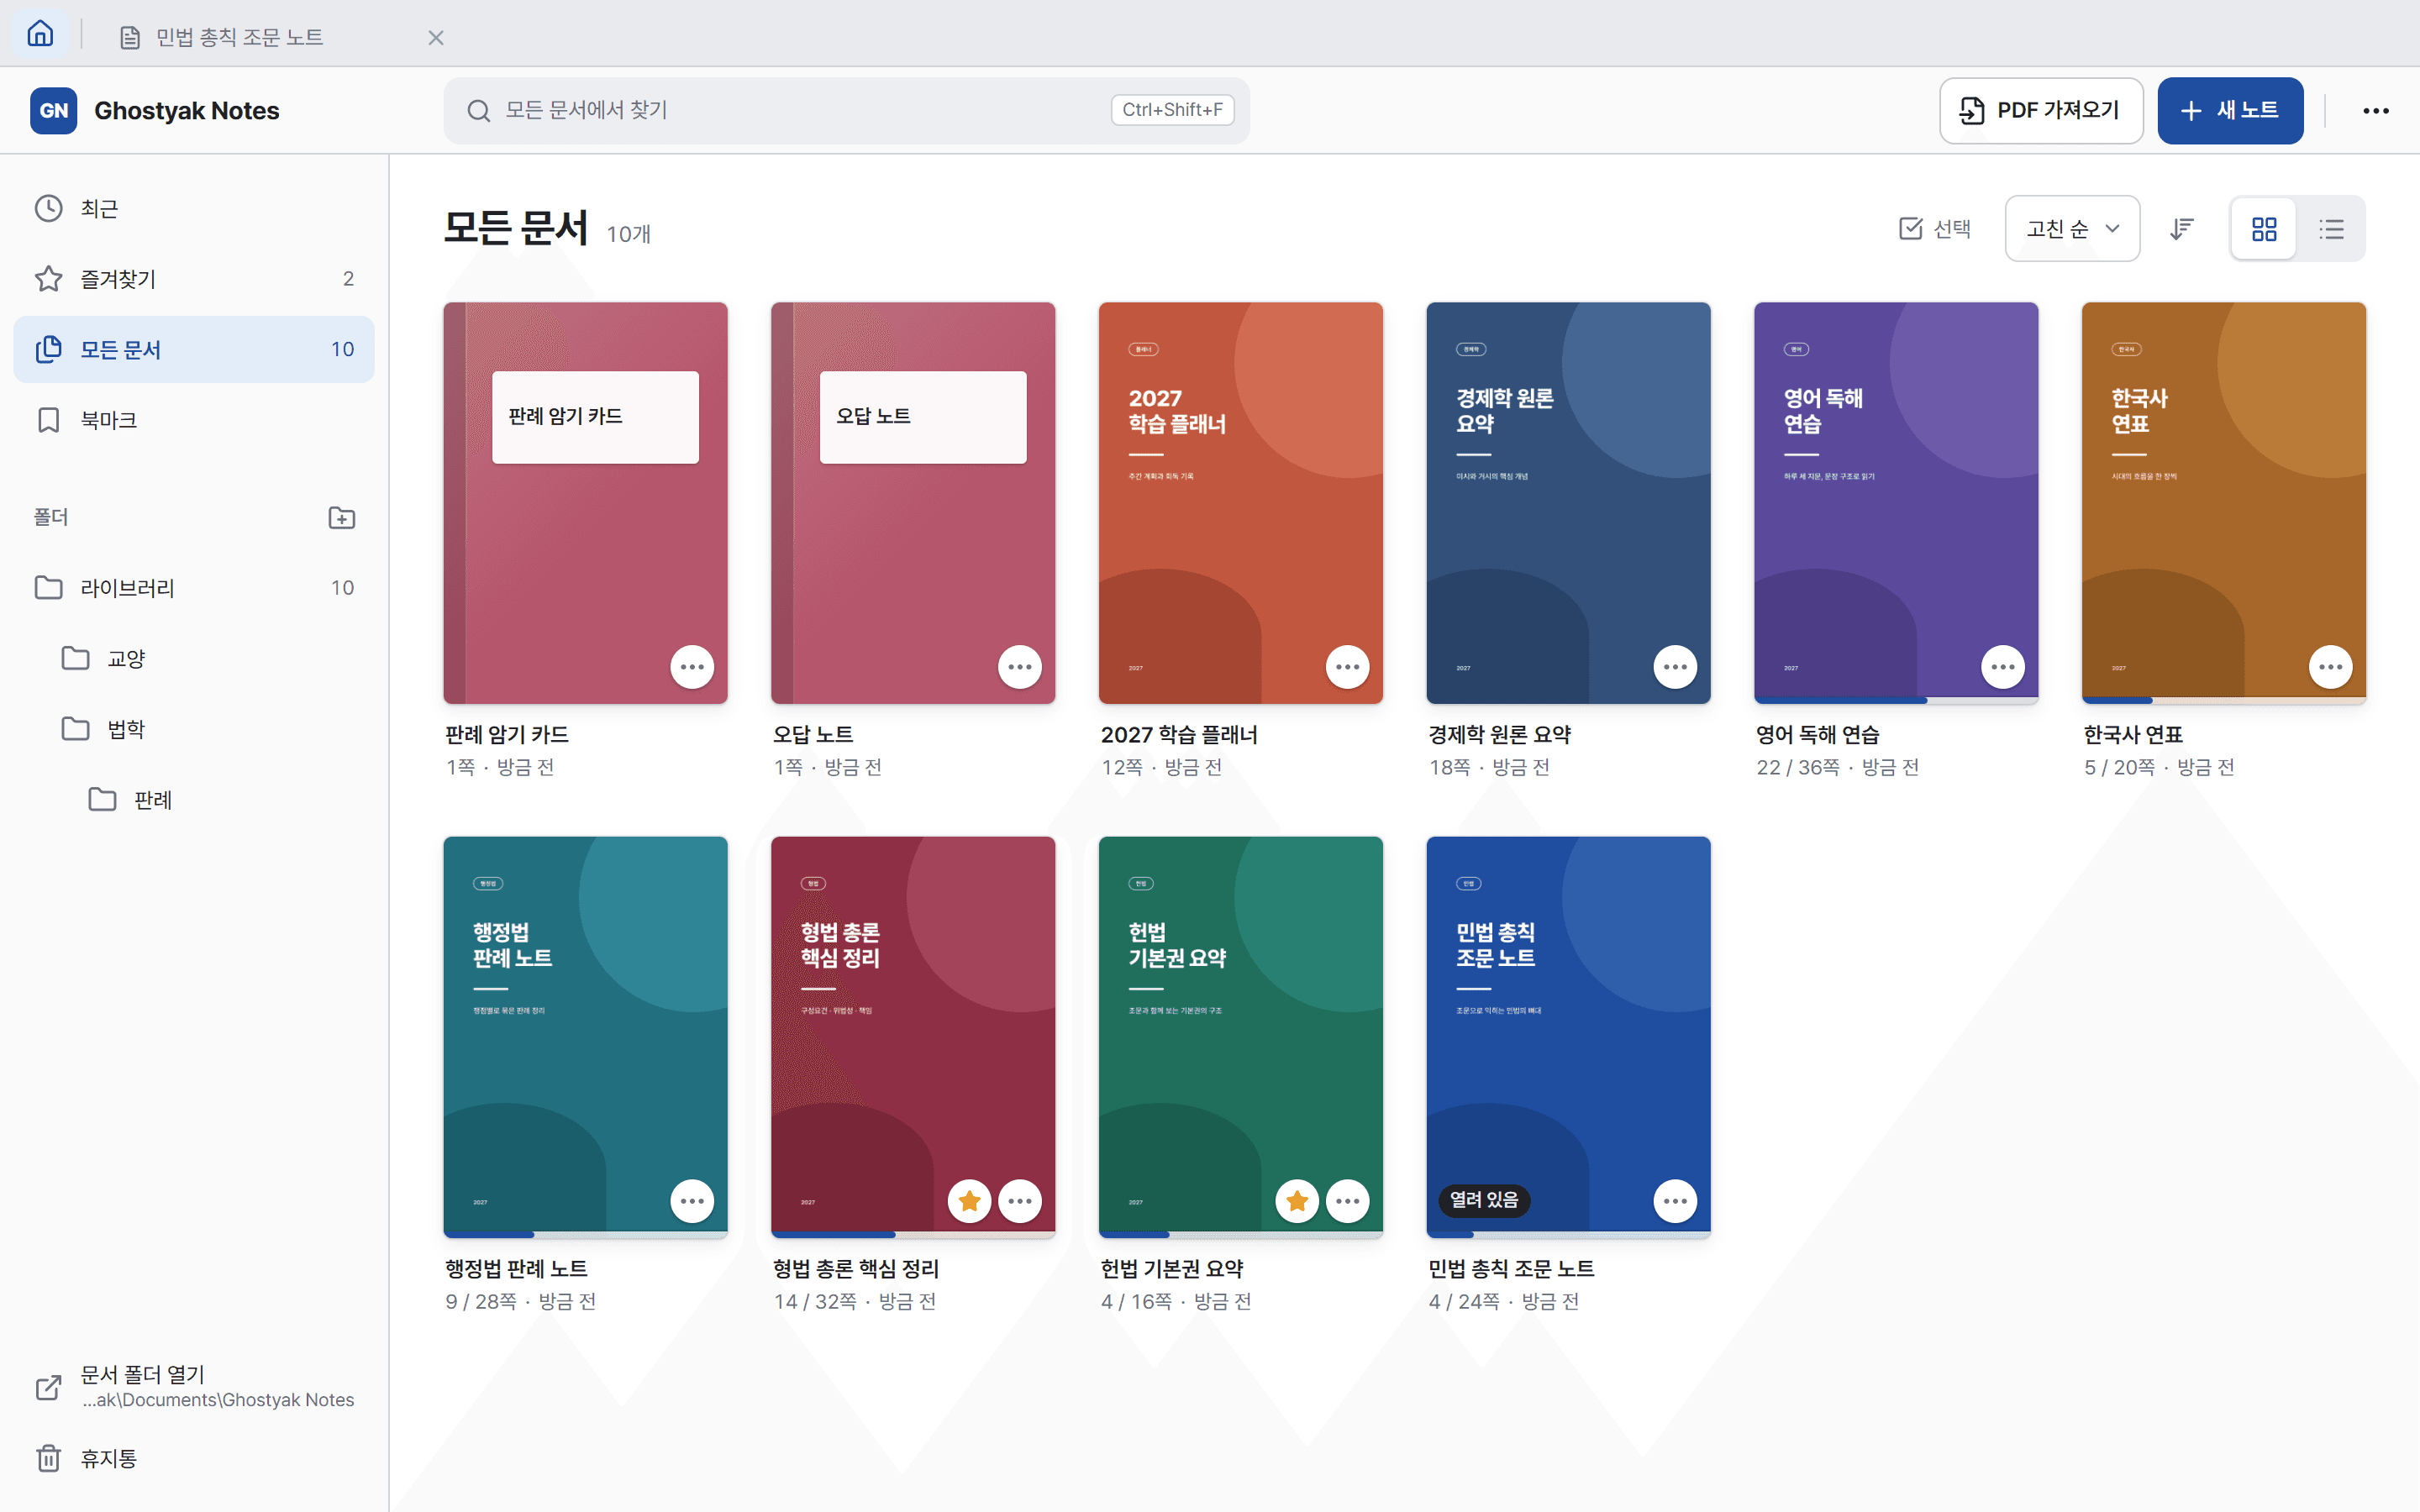The image size is (2420, 1512).
Task: Open more options for 판례 암기 카드
Action: click(692, 667)
